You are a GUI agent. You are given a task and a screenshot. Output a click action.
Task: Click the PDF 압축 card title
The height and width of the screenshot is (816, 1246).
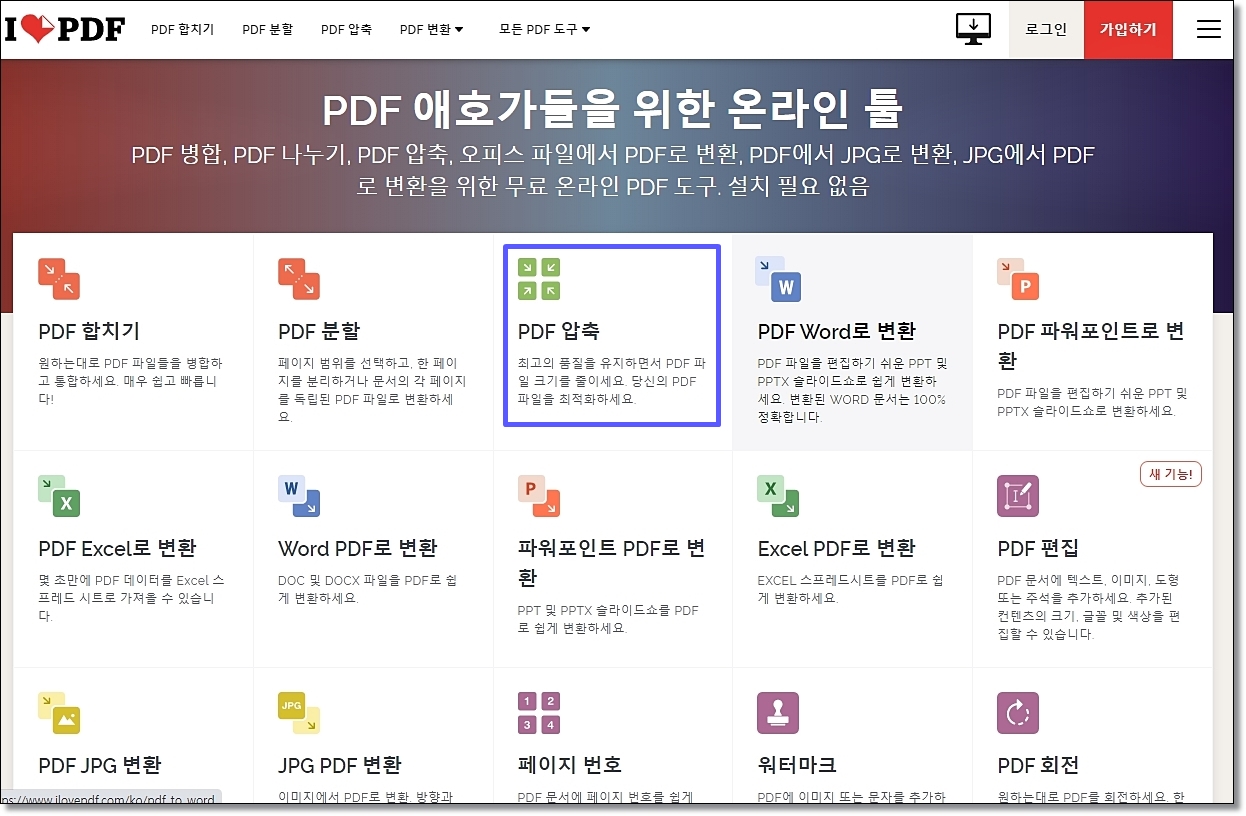[559, 331]
